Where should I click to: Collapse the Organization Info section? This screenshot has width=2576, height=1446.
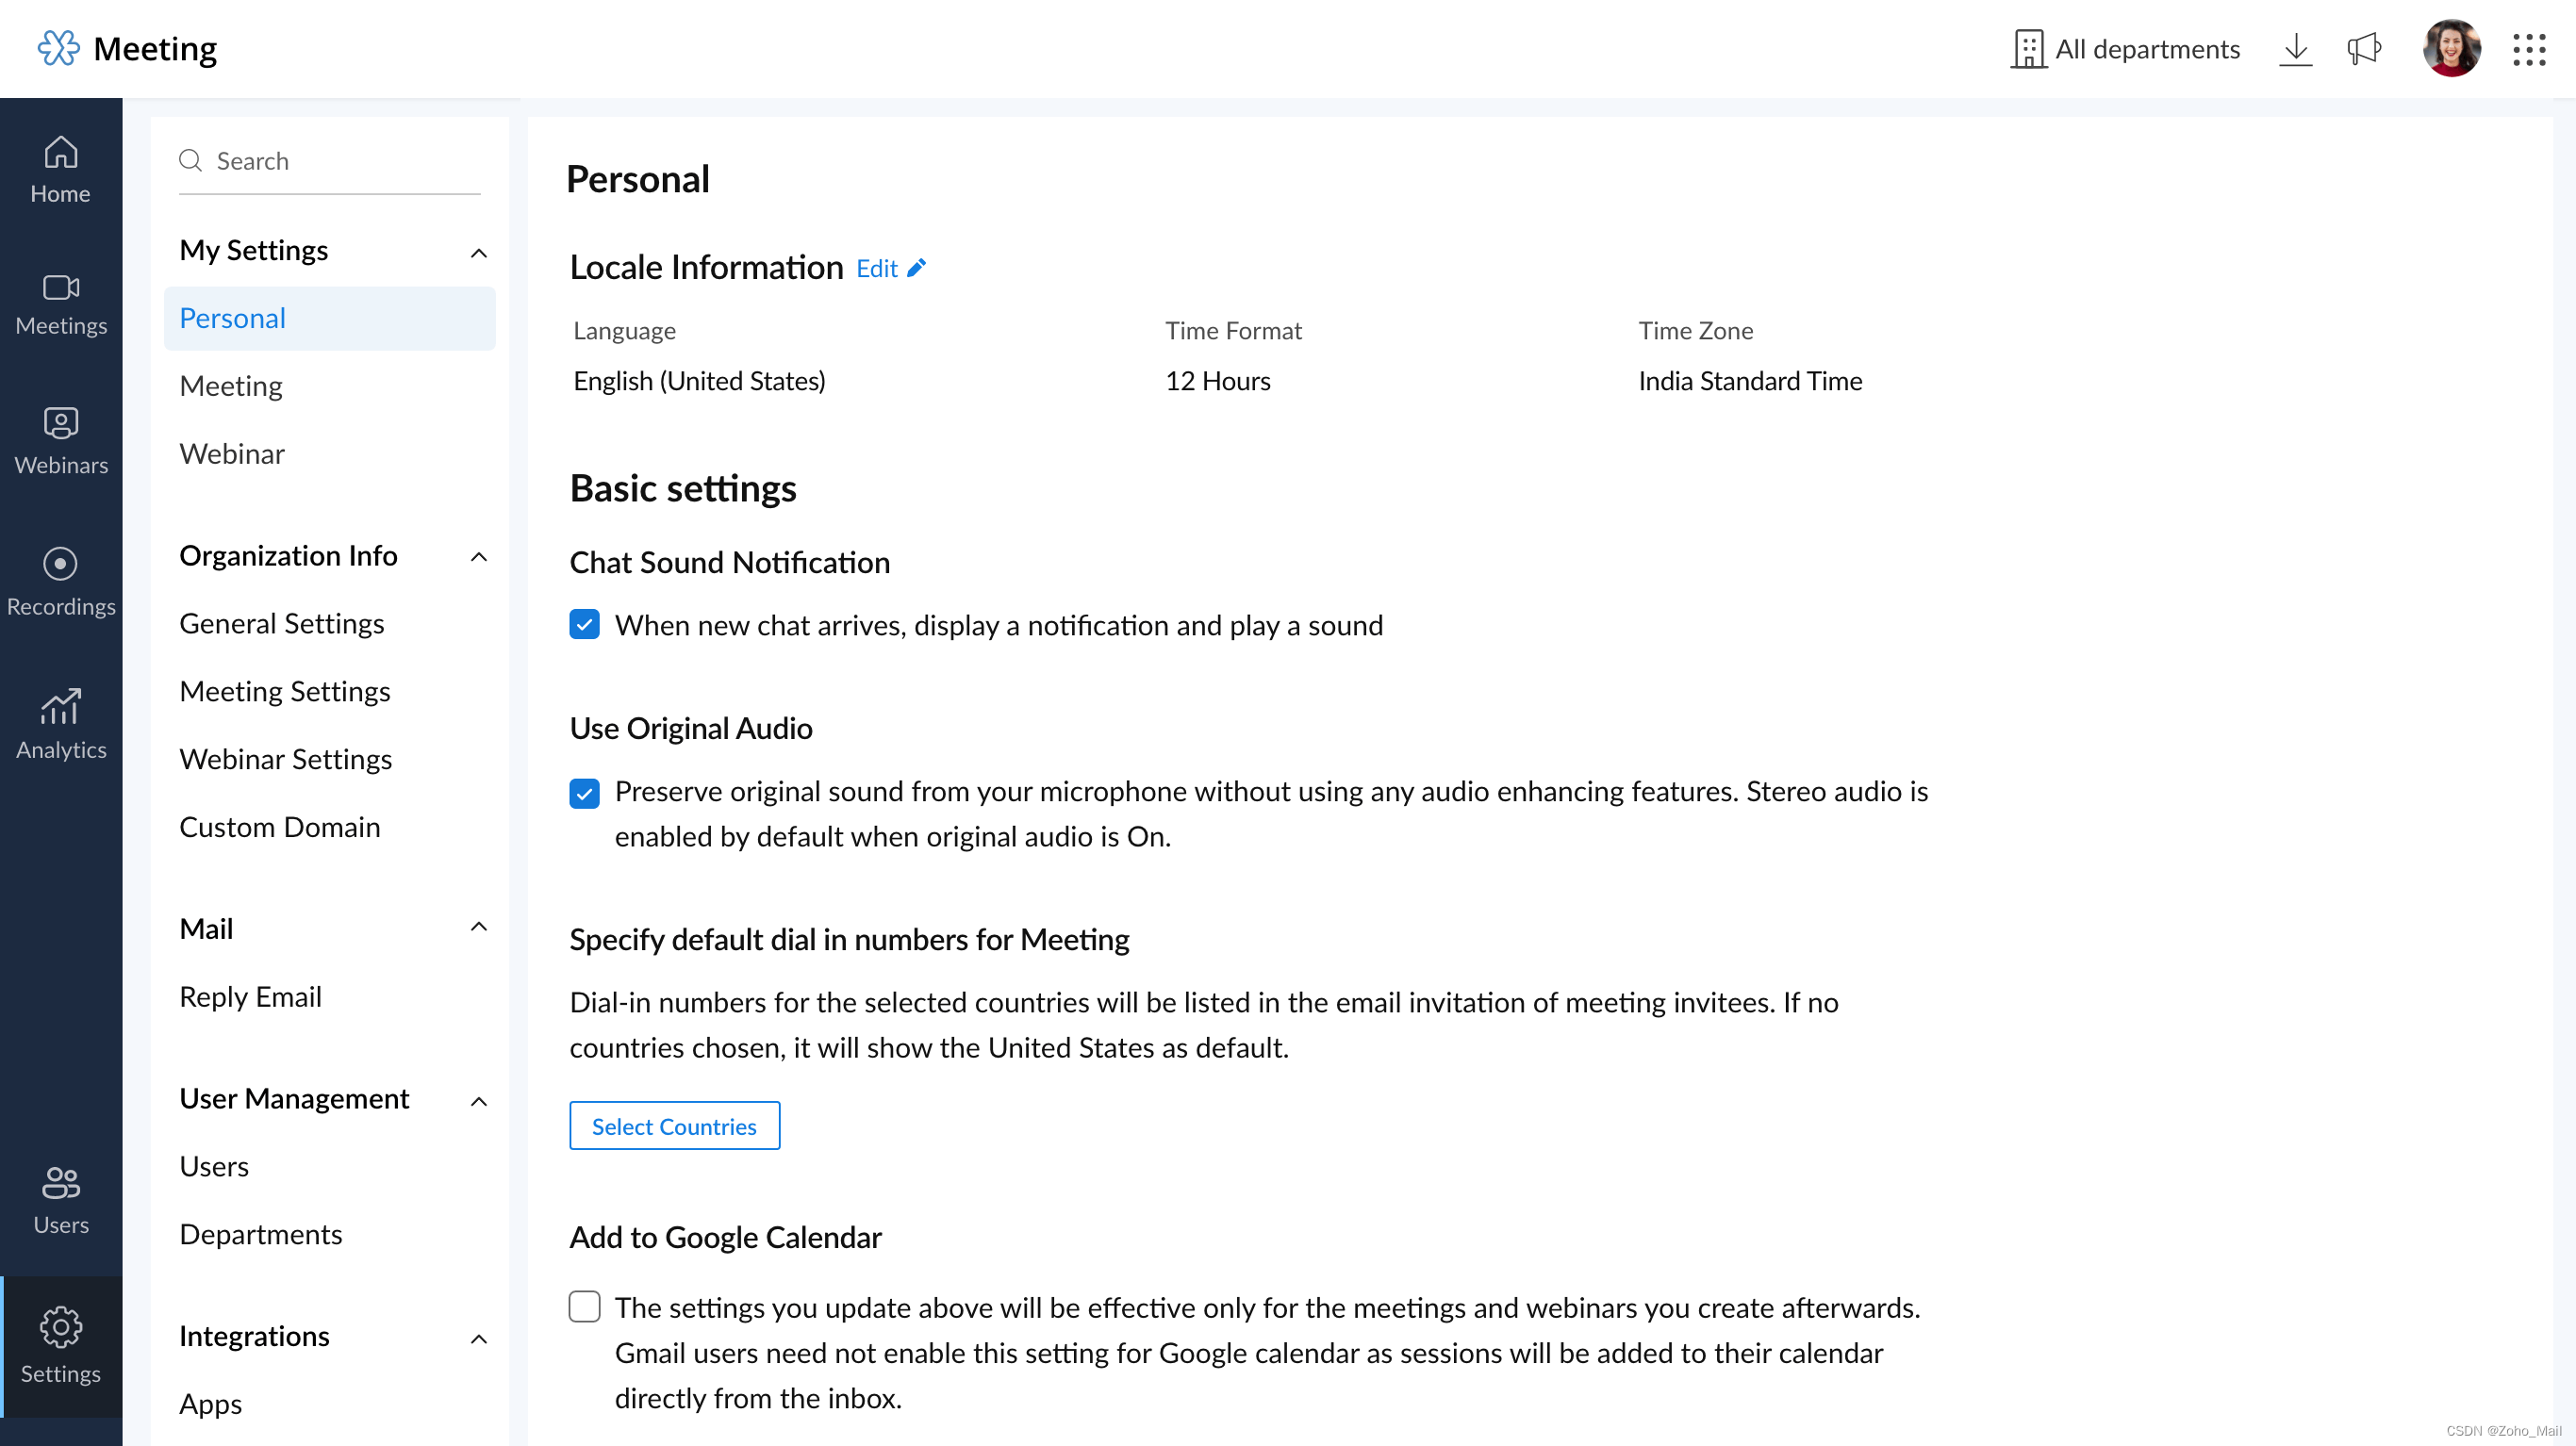pos(479,557)
